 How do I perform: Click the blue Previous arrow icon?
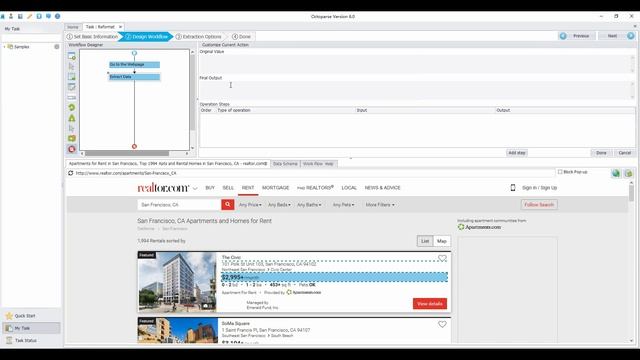coord(563,36)
